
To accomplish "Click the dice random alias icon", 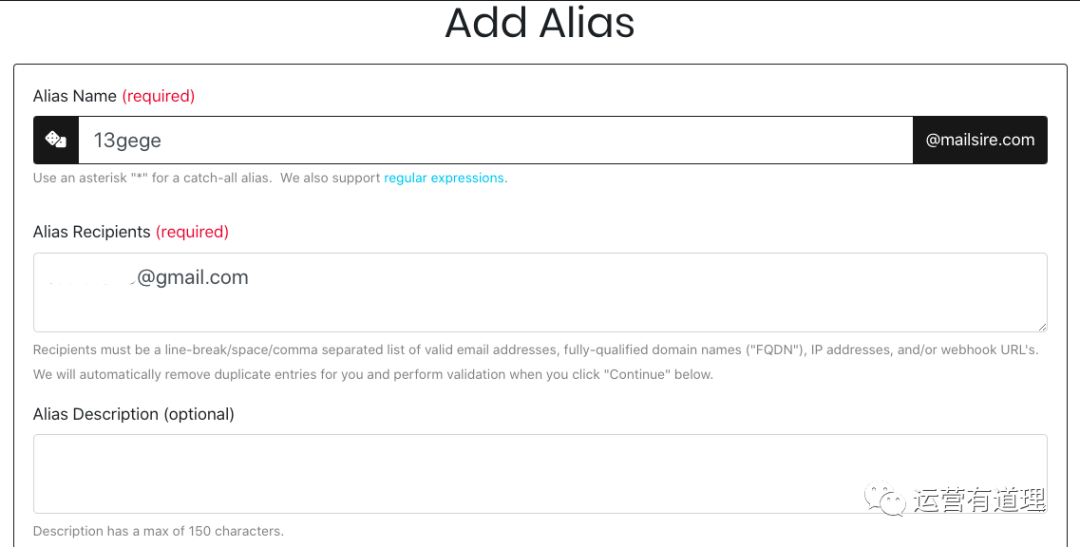I will (56, 140).
